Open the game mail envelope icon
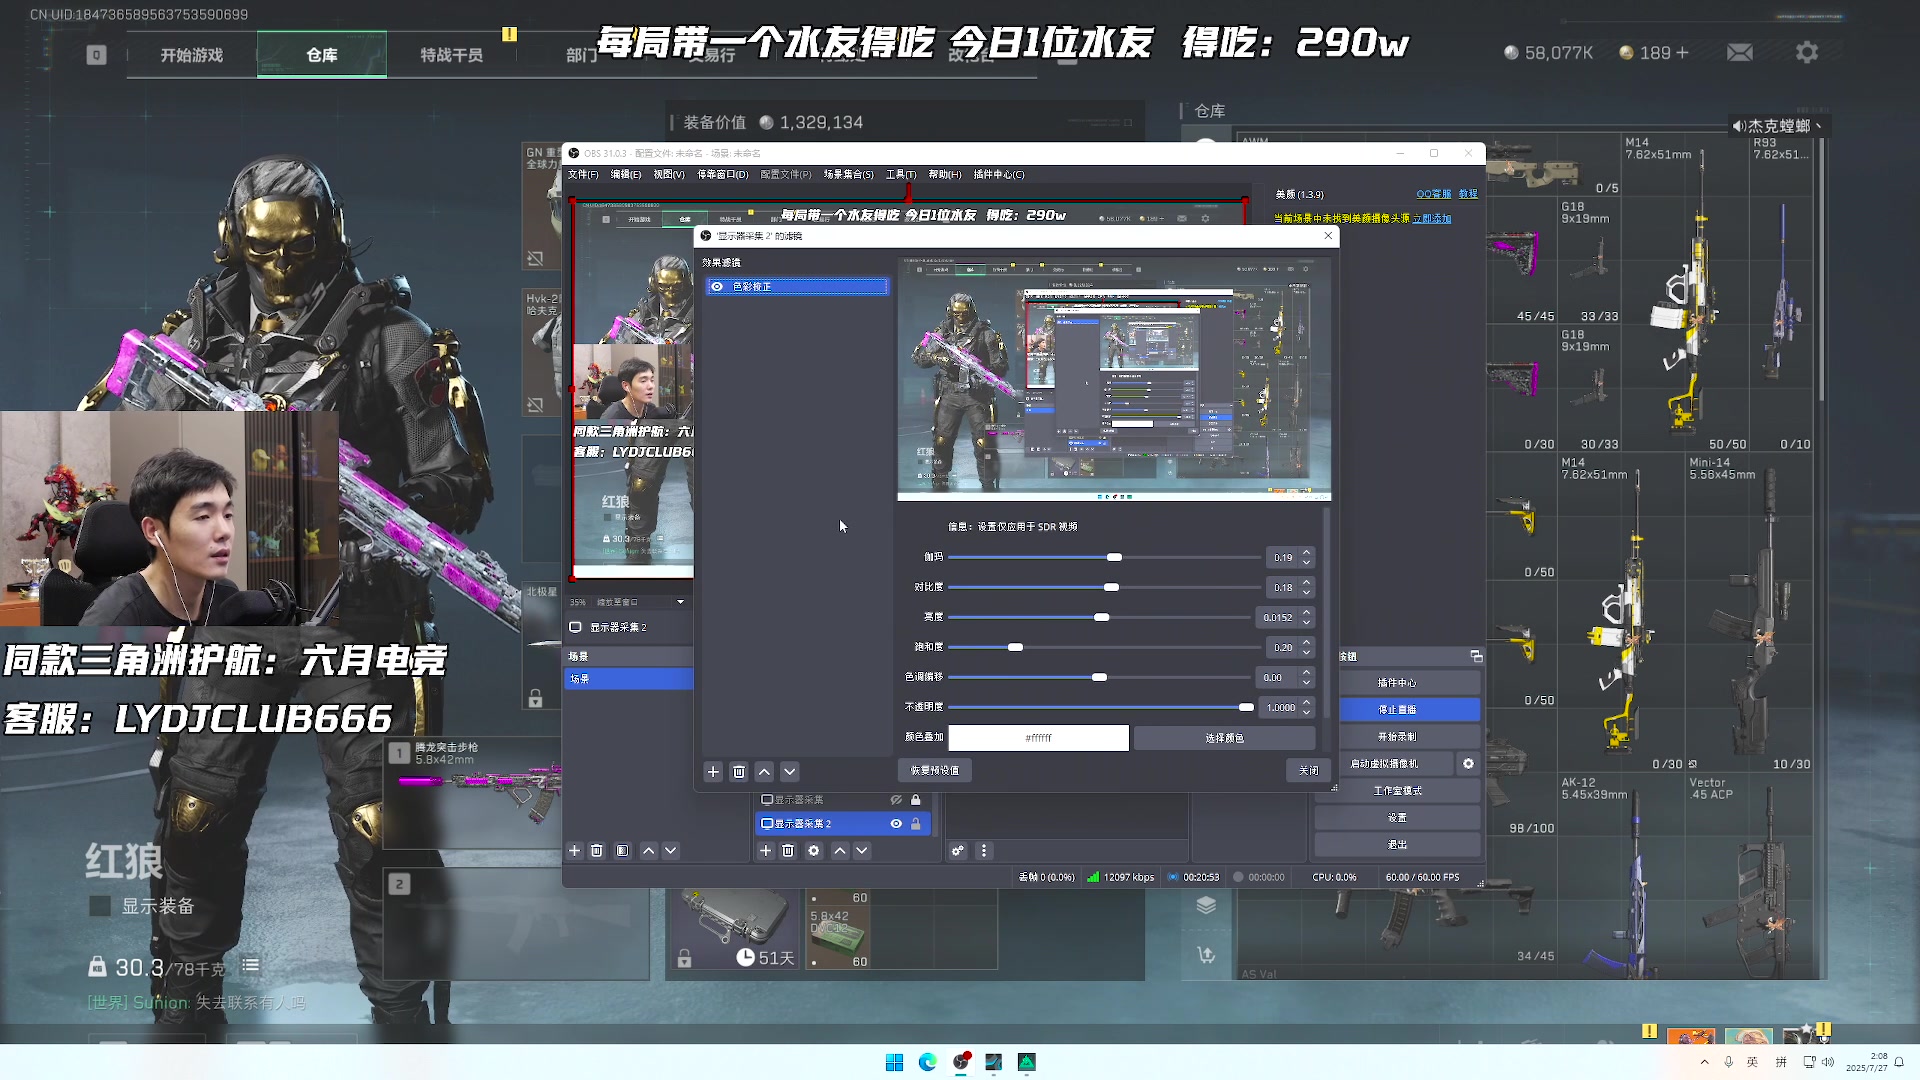Image resolution: width=1920 pixels, height=1080 pixels. tap(1740, 53)
